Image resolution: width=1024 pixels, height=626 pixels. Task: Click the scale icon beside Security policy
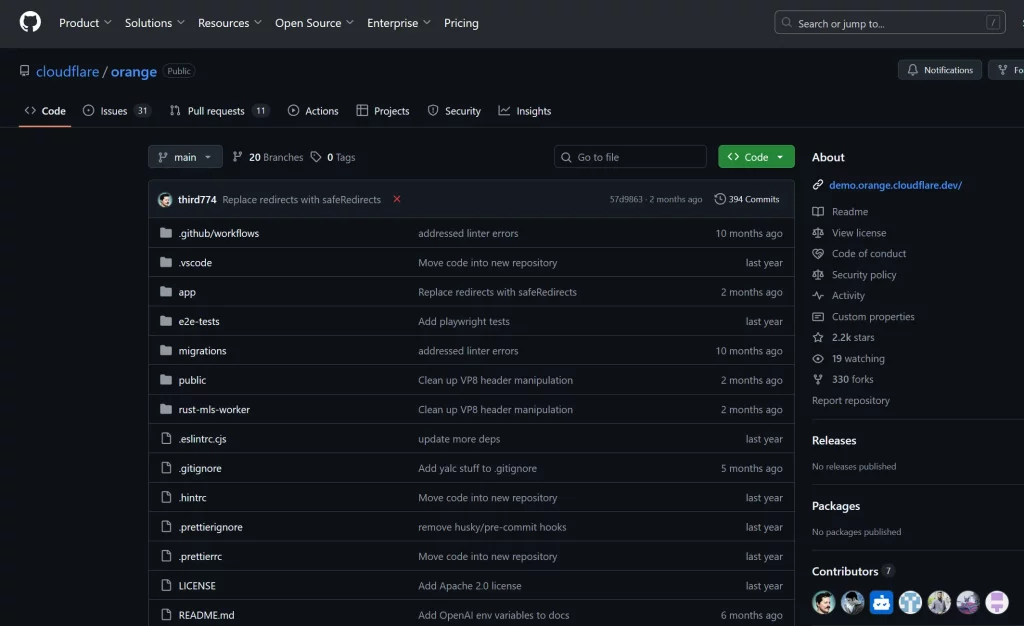click(818, 275)
